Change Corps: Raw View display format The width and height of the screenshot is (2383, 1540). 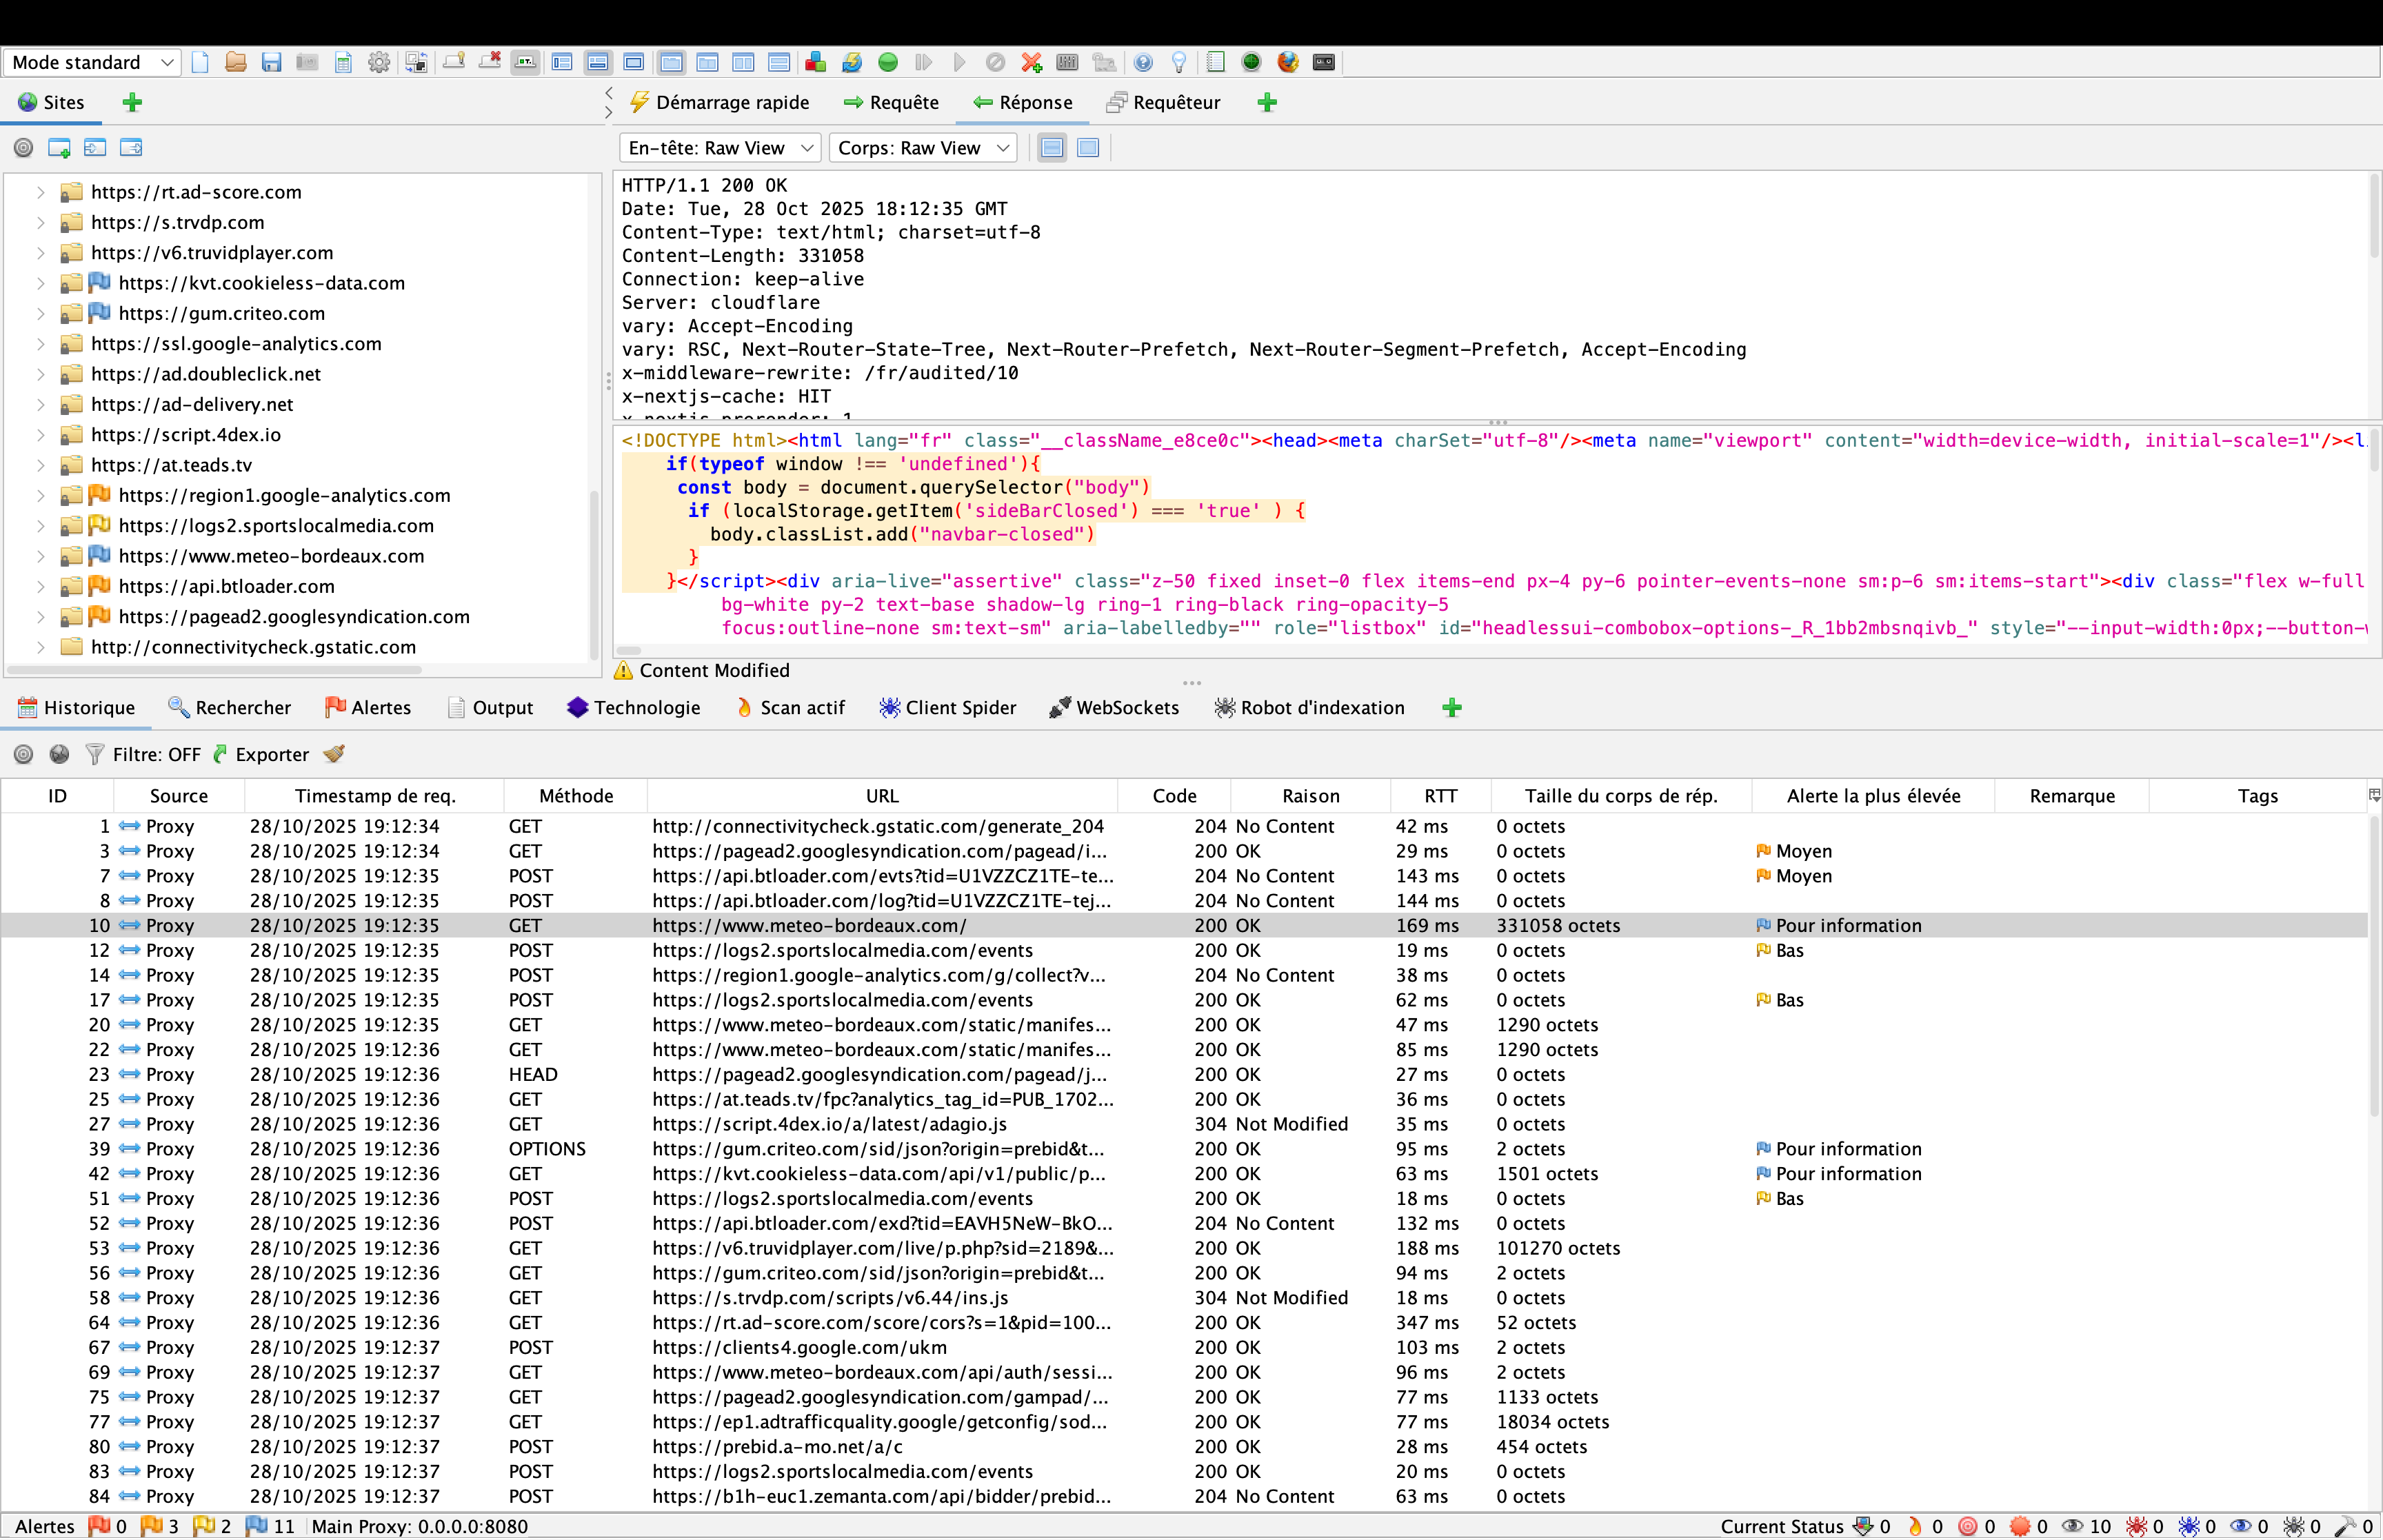[921, 147]
